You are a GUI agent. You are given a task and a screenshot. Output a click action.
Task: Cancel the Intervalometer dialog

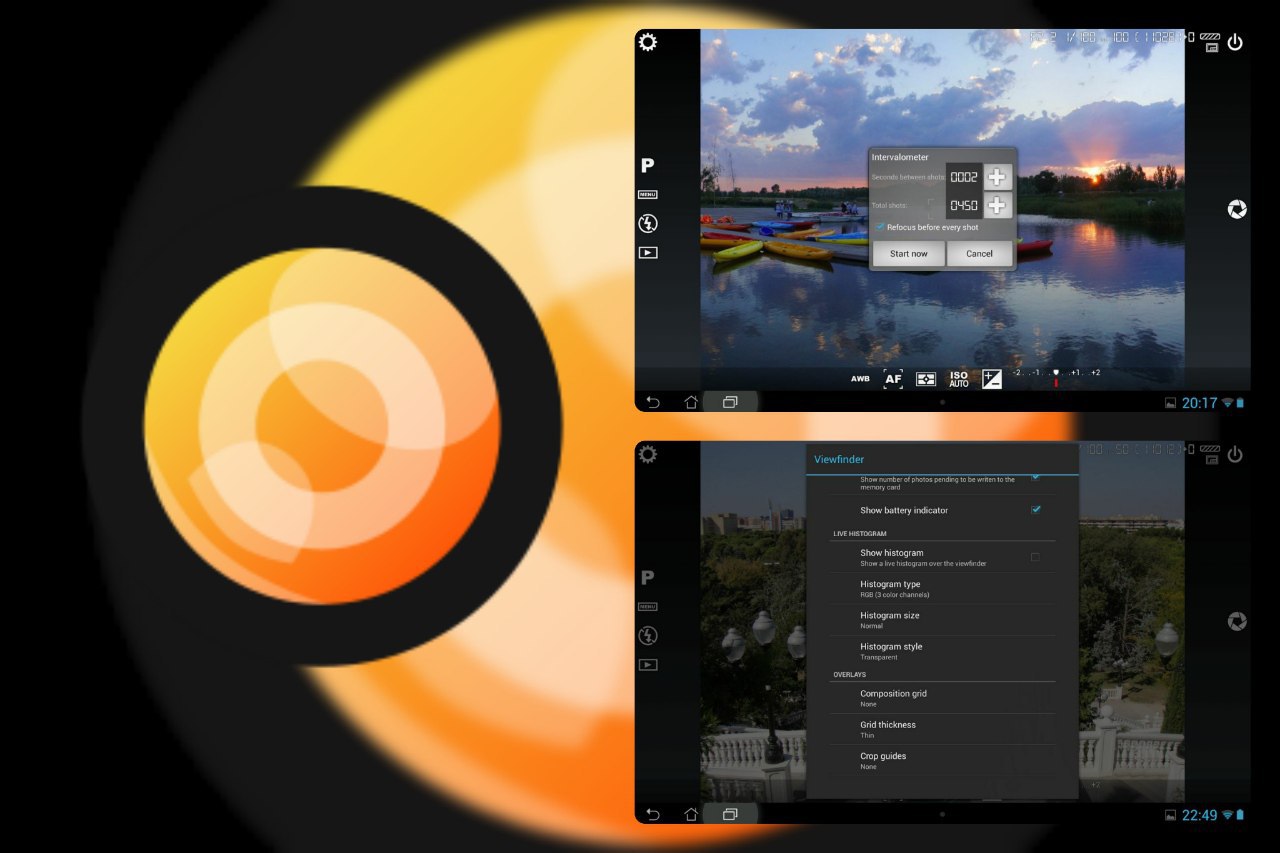pyautogui.click(x=979, y=254)
